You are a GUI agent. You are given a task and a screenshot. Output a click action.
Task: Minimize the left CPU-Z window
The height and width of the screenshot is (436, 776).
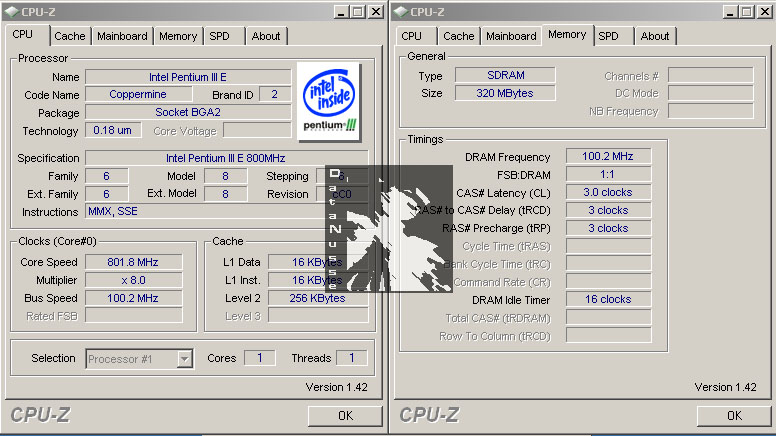coord(340,12)
